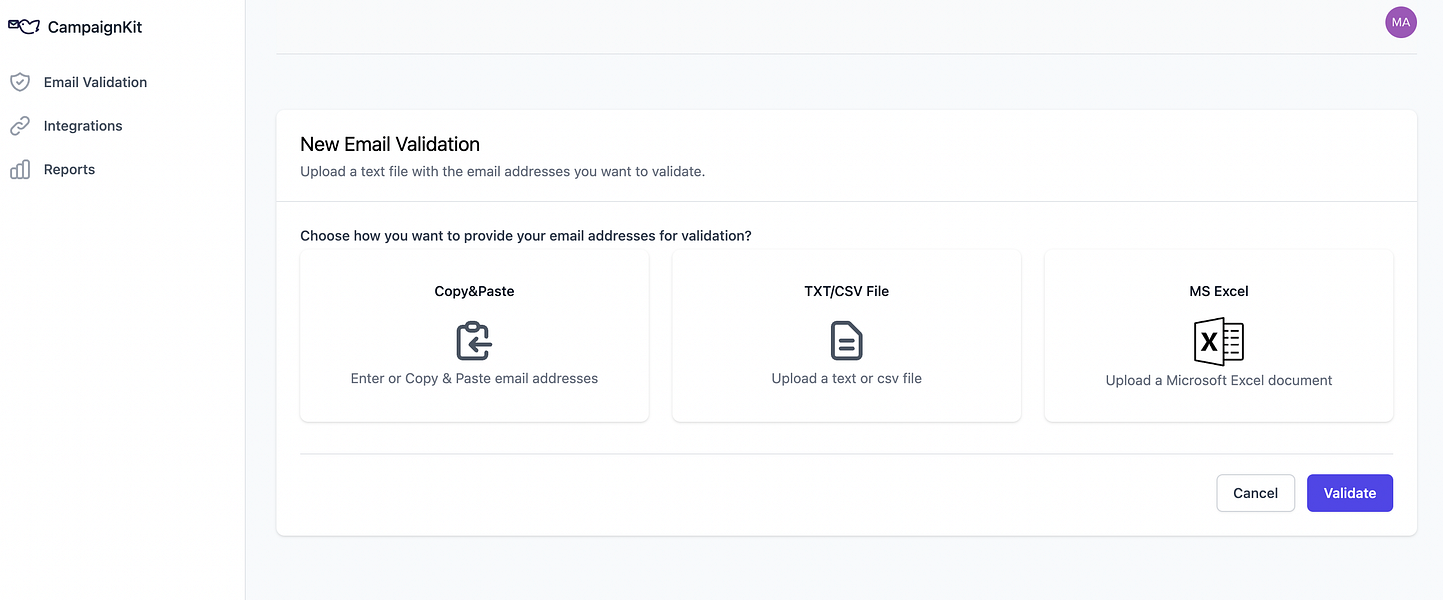The image size is (1443, 600).
Task: Select 'Enter or Copy & Paste email addresses' text
Action: pyautogui.click(x=474, y=379)
